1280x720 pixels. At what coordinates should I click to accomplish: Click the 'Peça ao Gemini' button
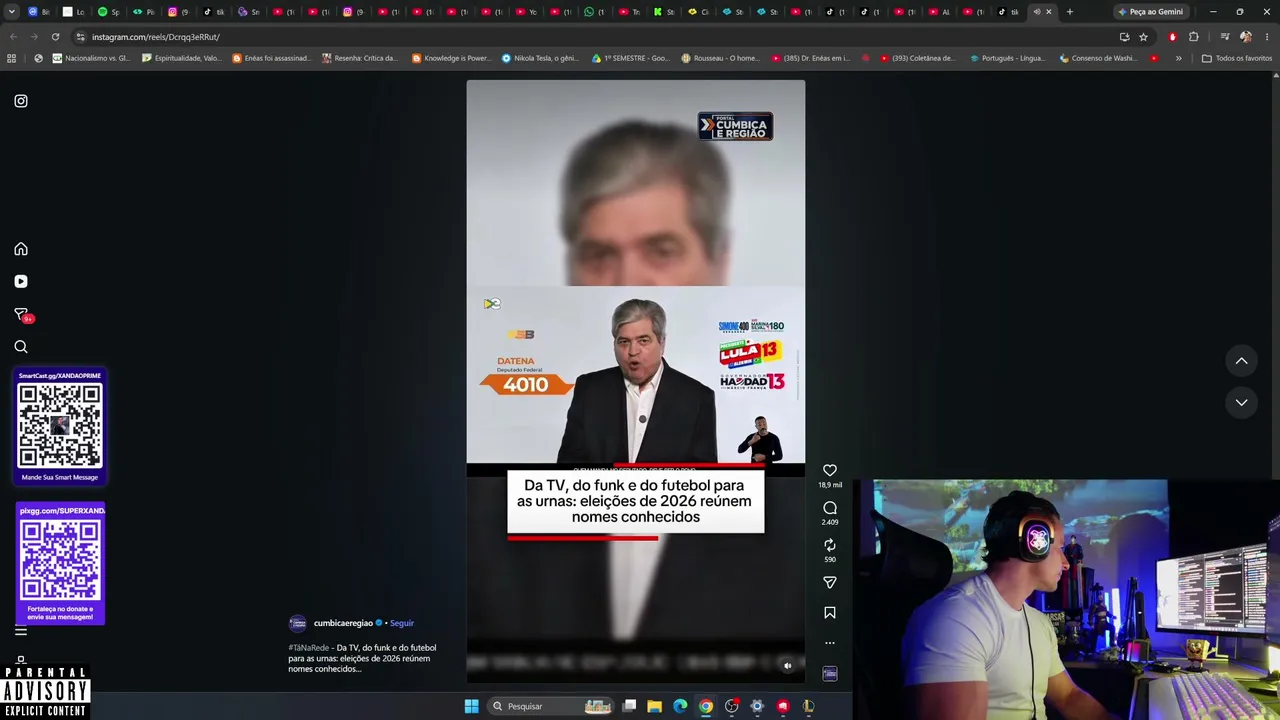1151,12
